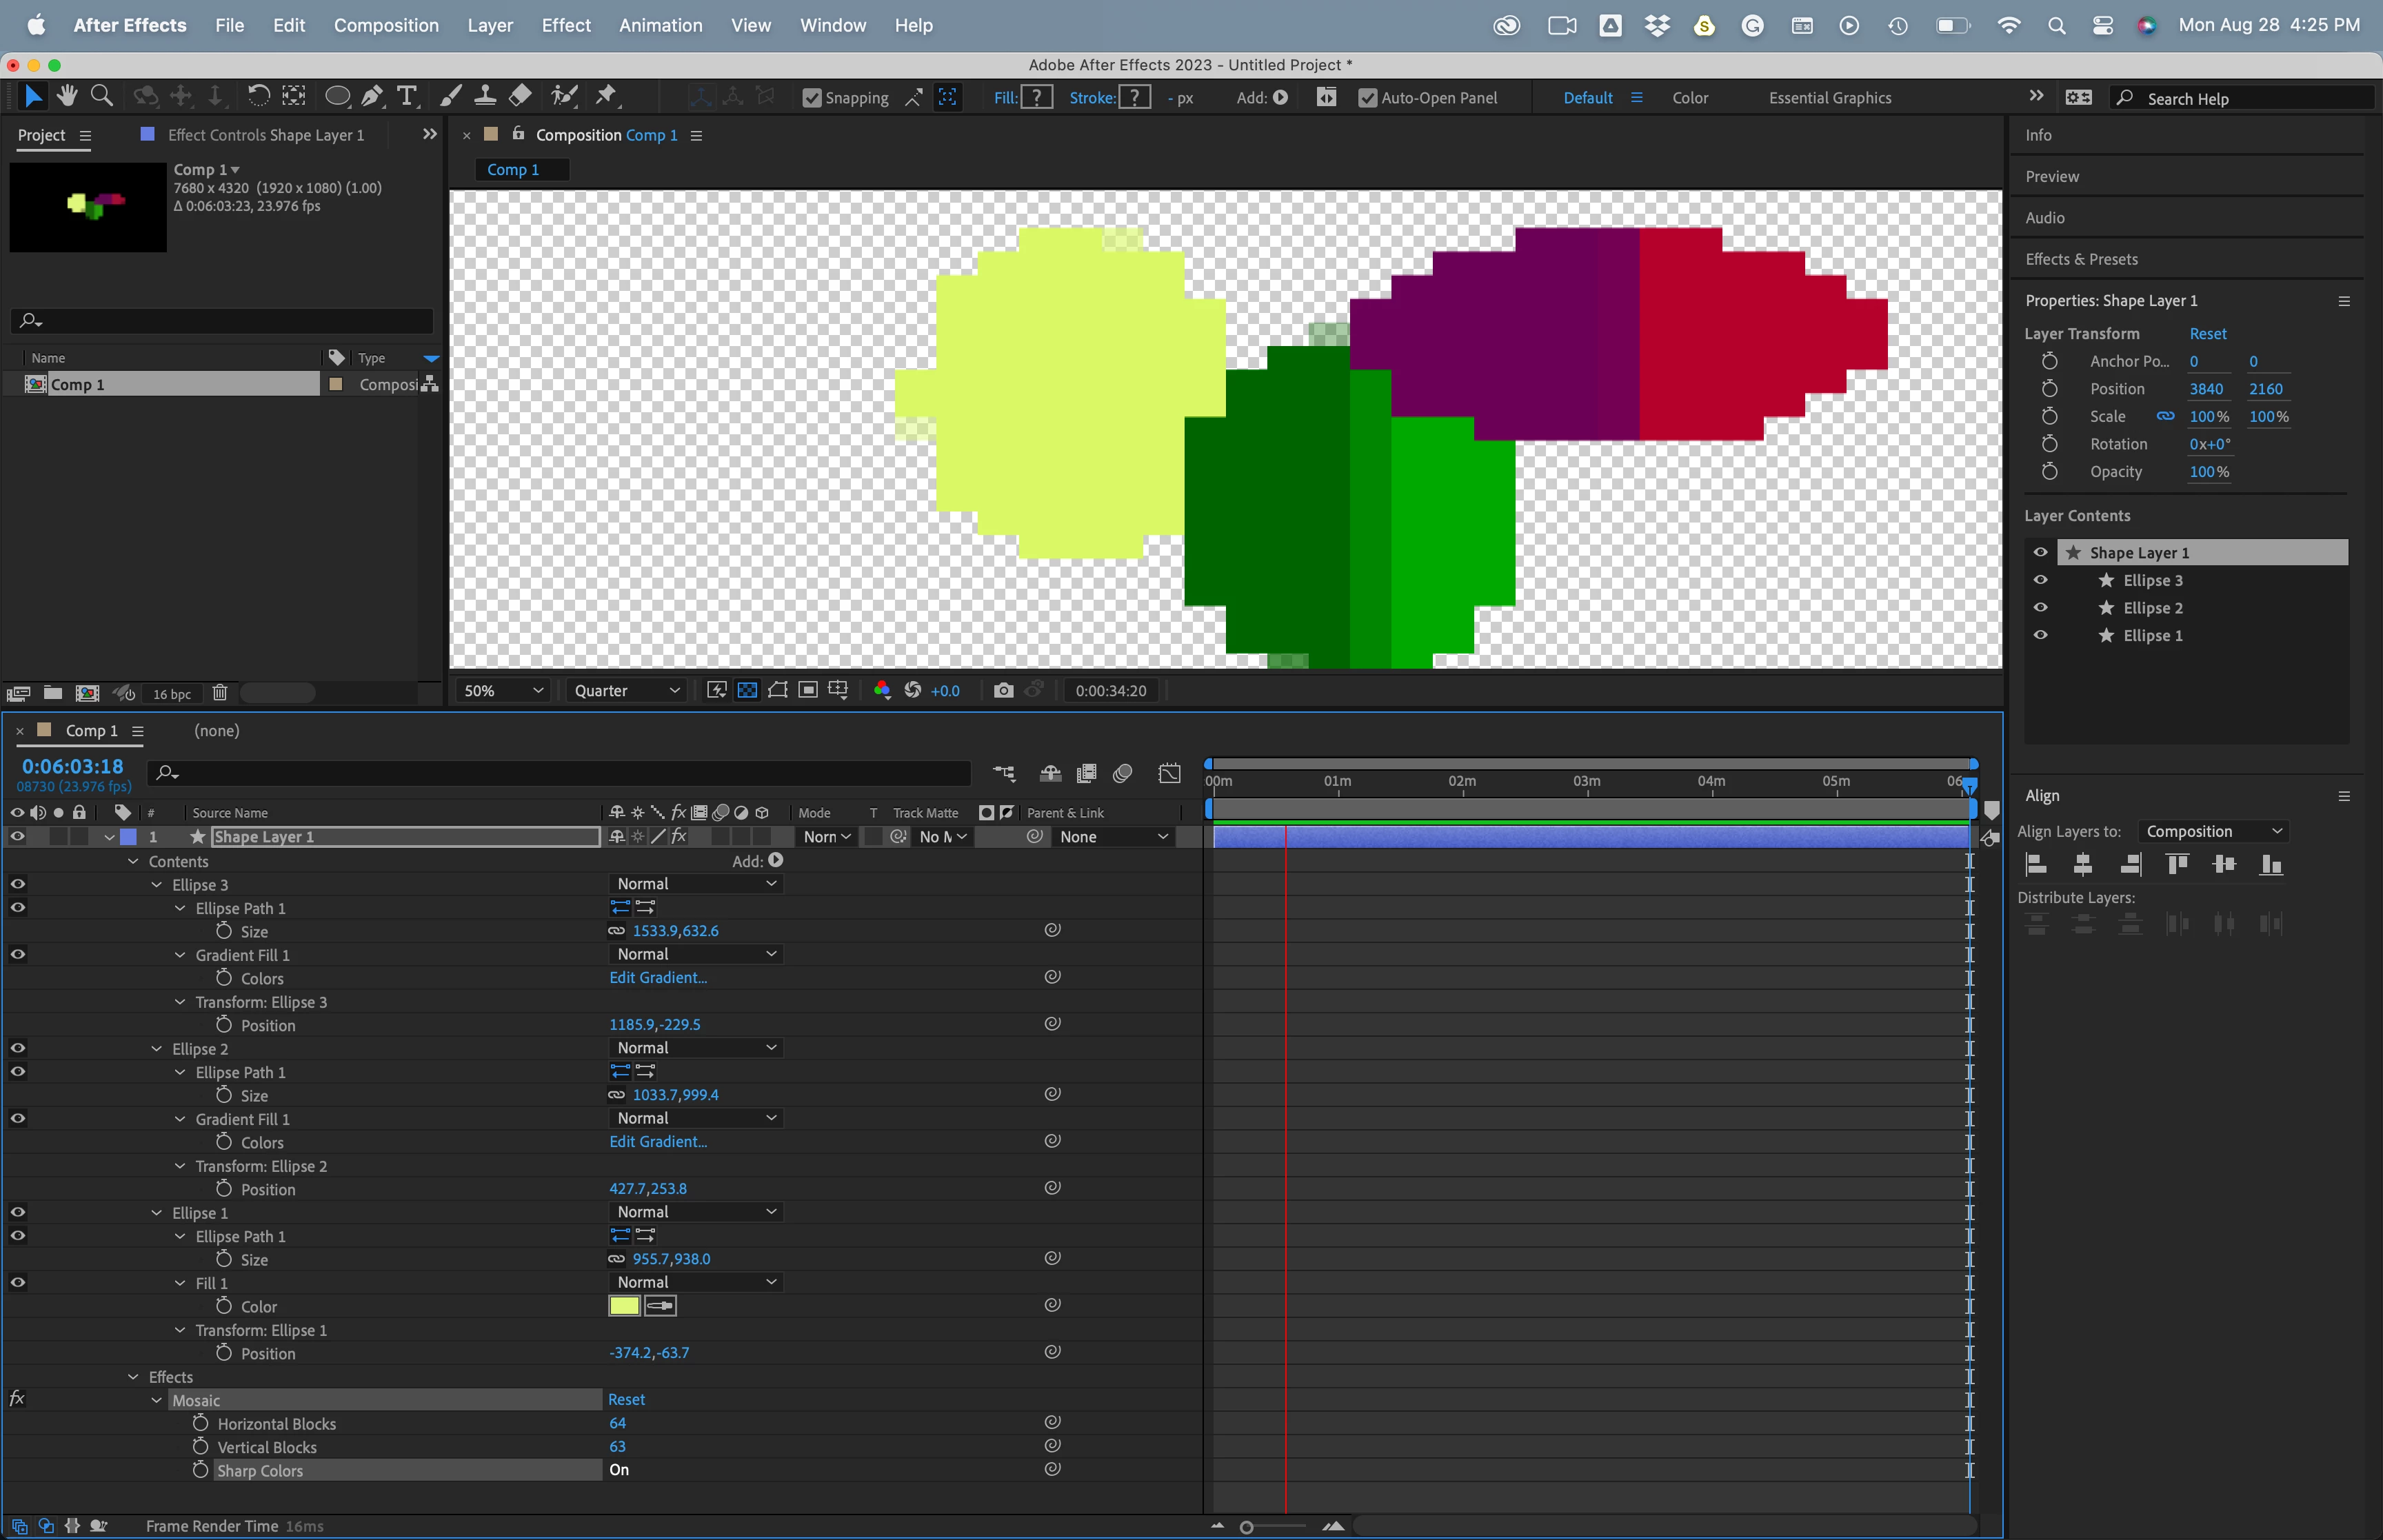
Task: Switch to Effect Controls Shape Layer 1 tab
Action: [x=265, y=135]
